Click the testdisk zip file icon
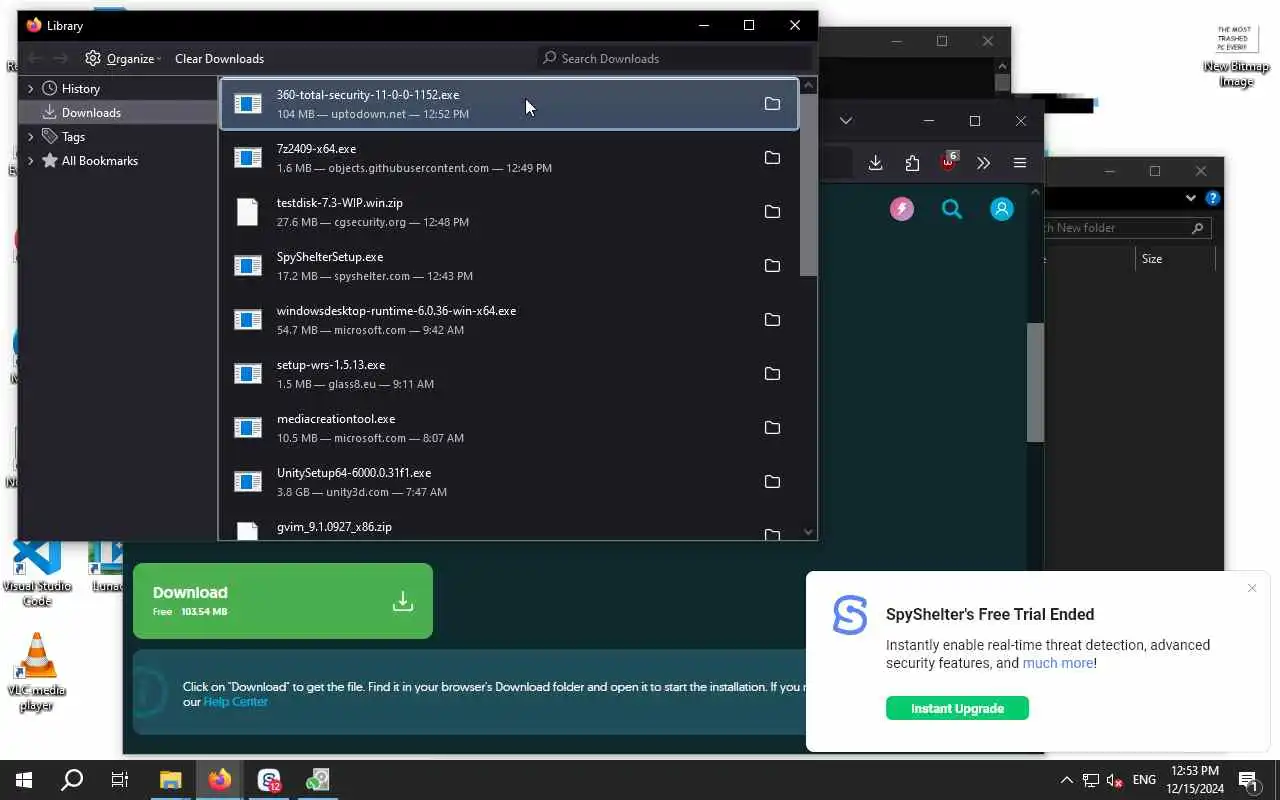 tap(247, 212)
